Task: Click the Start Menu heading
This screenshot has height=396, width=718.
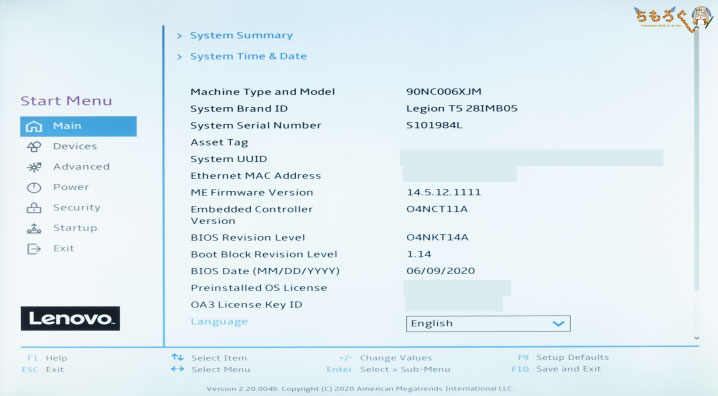Action: click(x=66, y=101)
